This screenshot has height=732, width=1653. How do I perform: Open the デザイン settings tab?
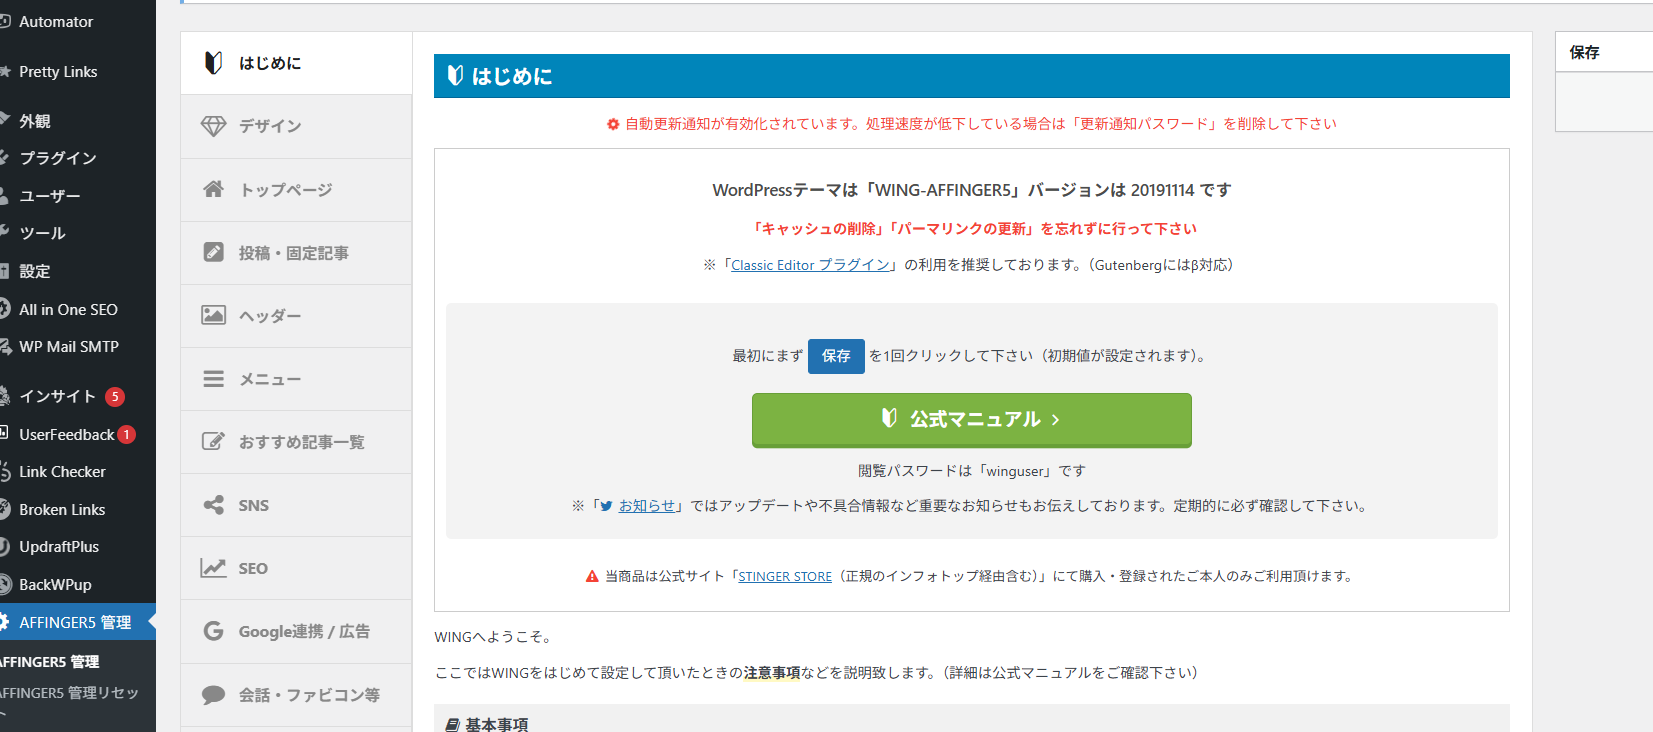pos(296,126)
